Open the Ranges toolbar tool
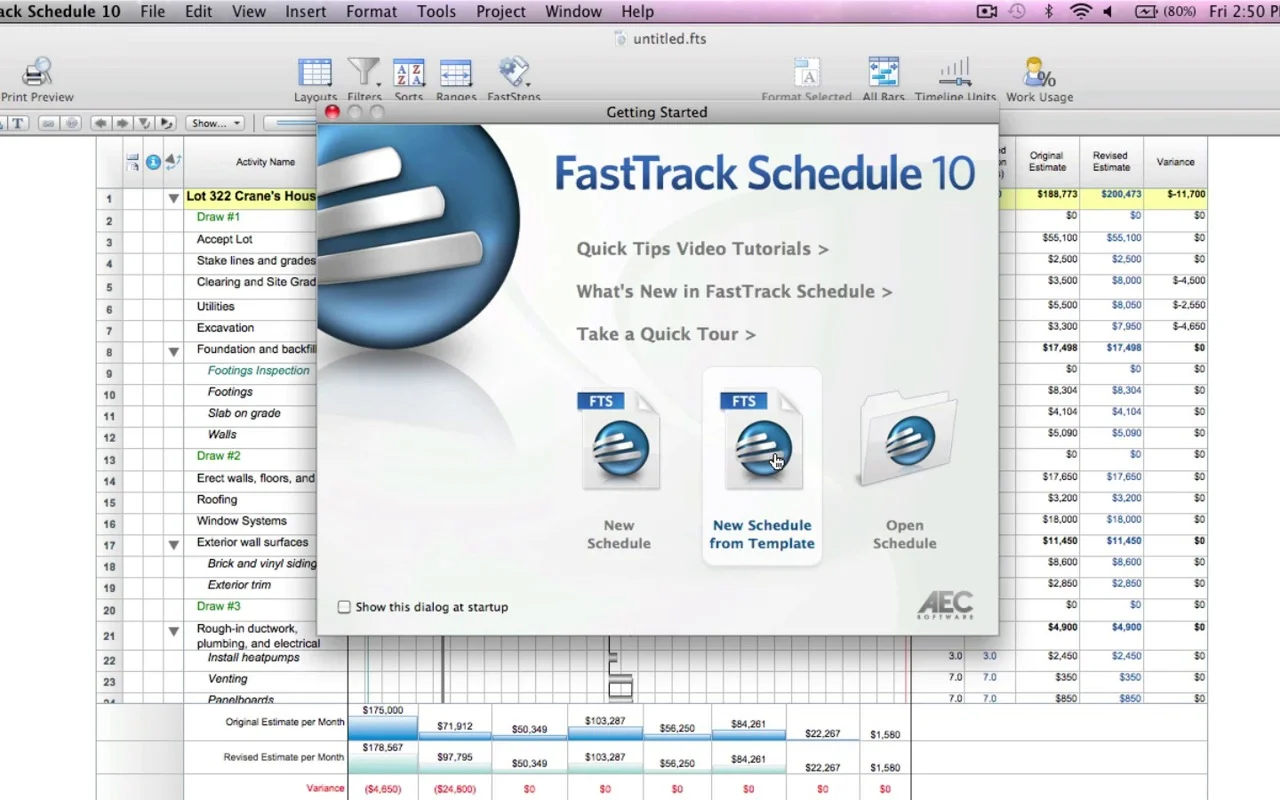 [456, 79]
